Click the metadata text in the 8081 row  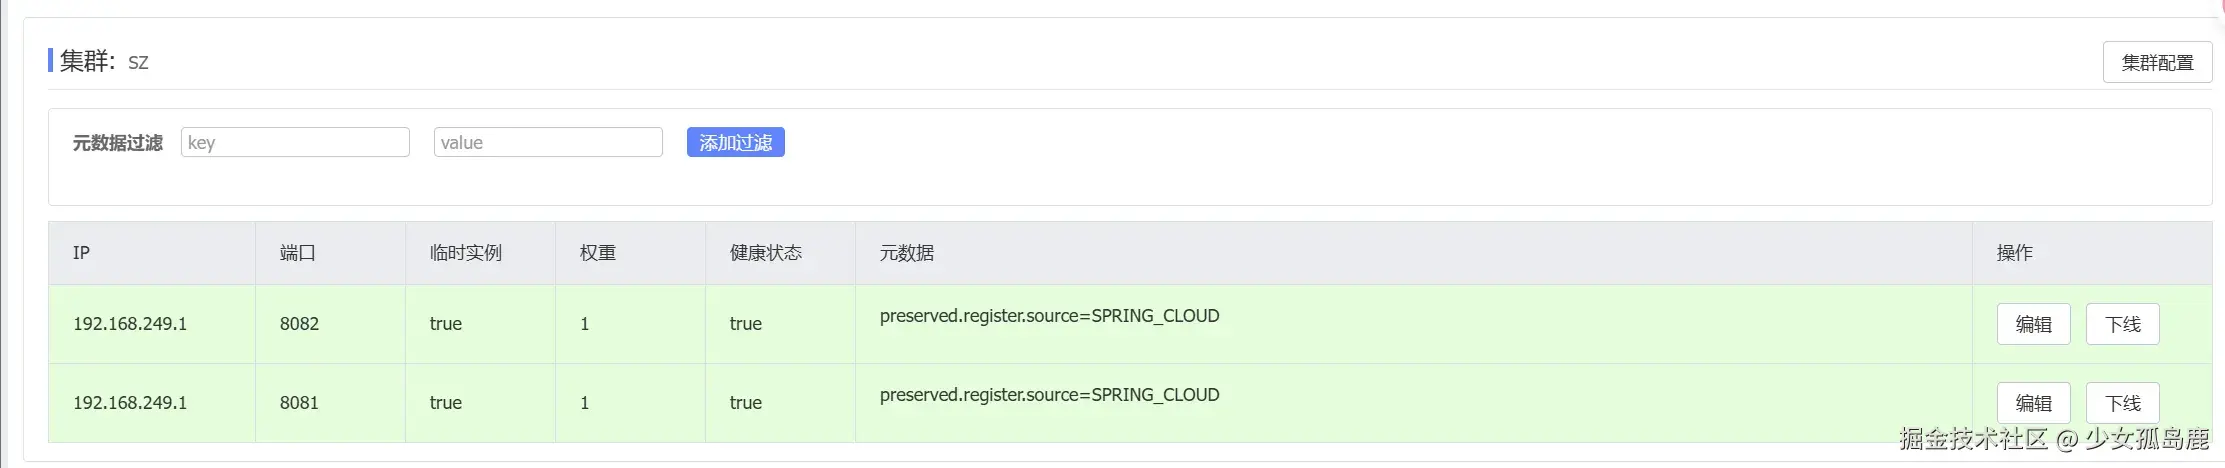[1049, 395]
